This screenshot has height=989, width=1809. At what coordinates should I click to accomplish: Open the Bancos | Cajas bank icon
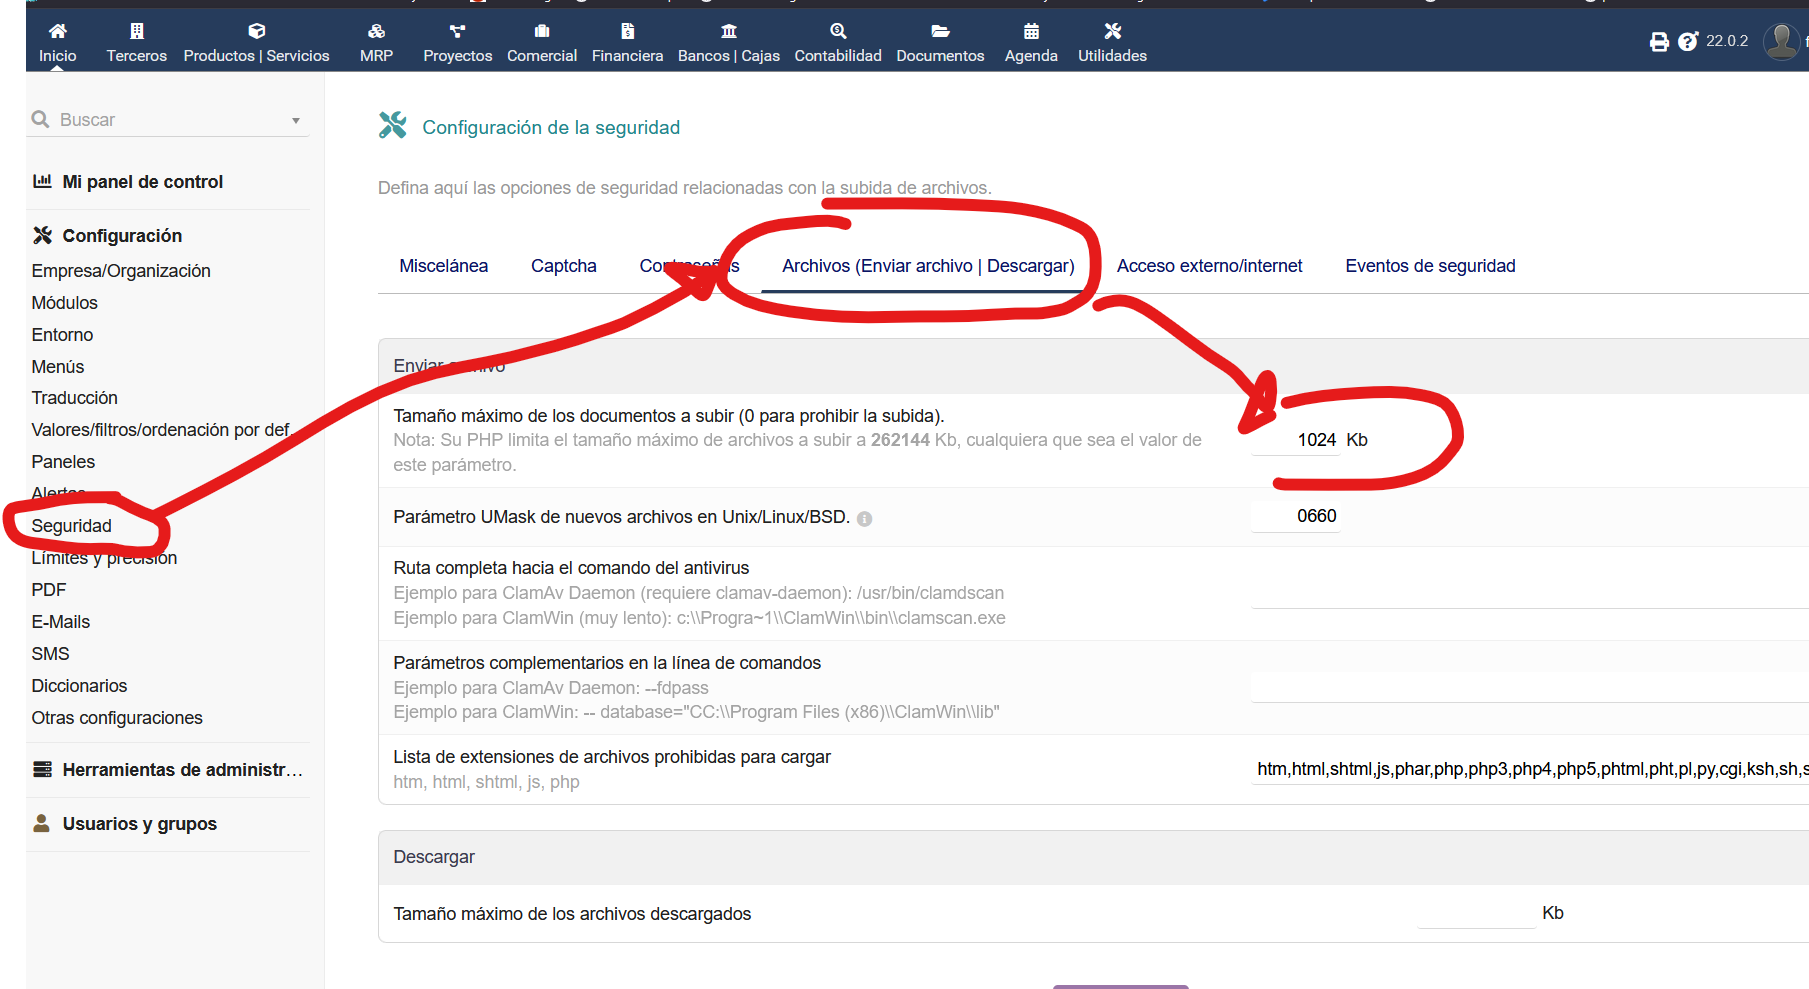coord(729,31)
